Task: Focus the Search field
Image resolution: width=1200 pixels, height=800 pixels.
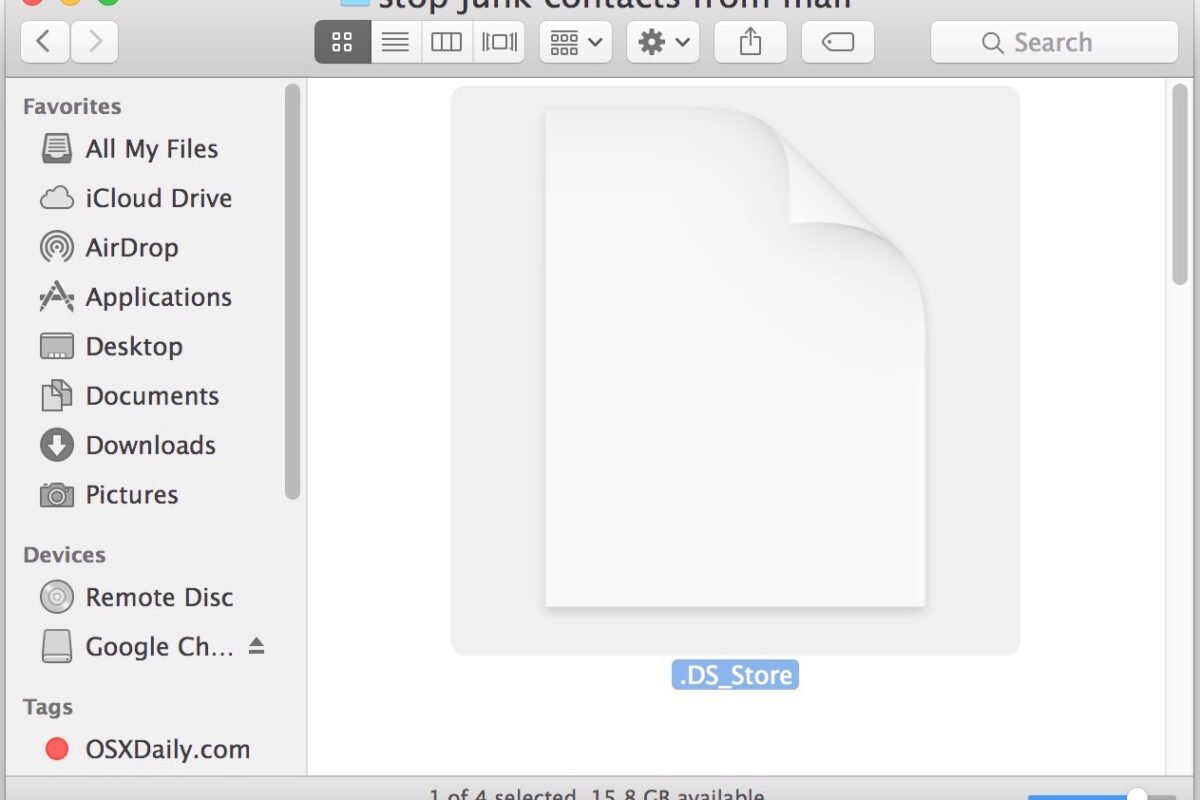Action: pos(1054,42)
